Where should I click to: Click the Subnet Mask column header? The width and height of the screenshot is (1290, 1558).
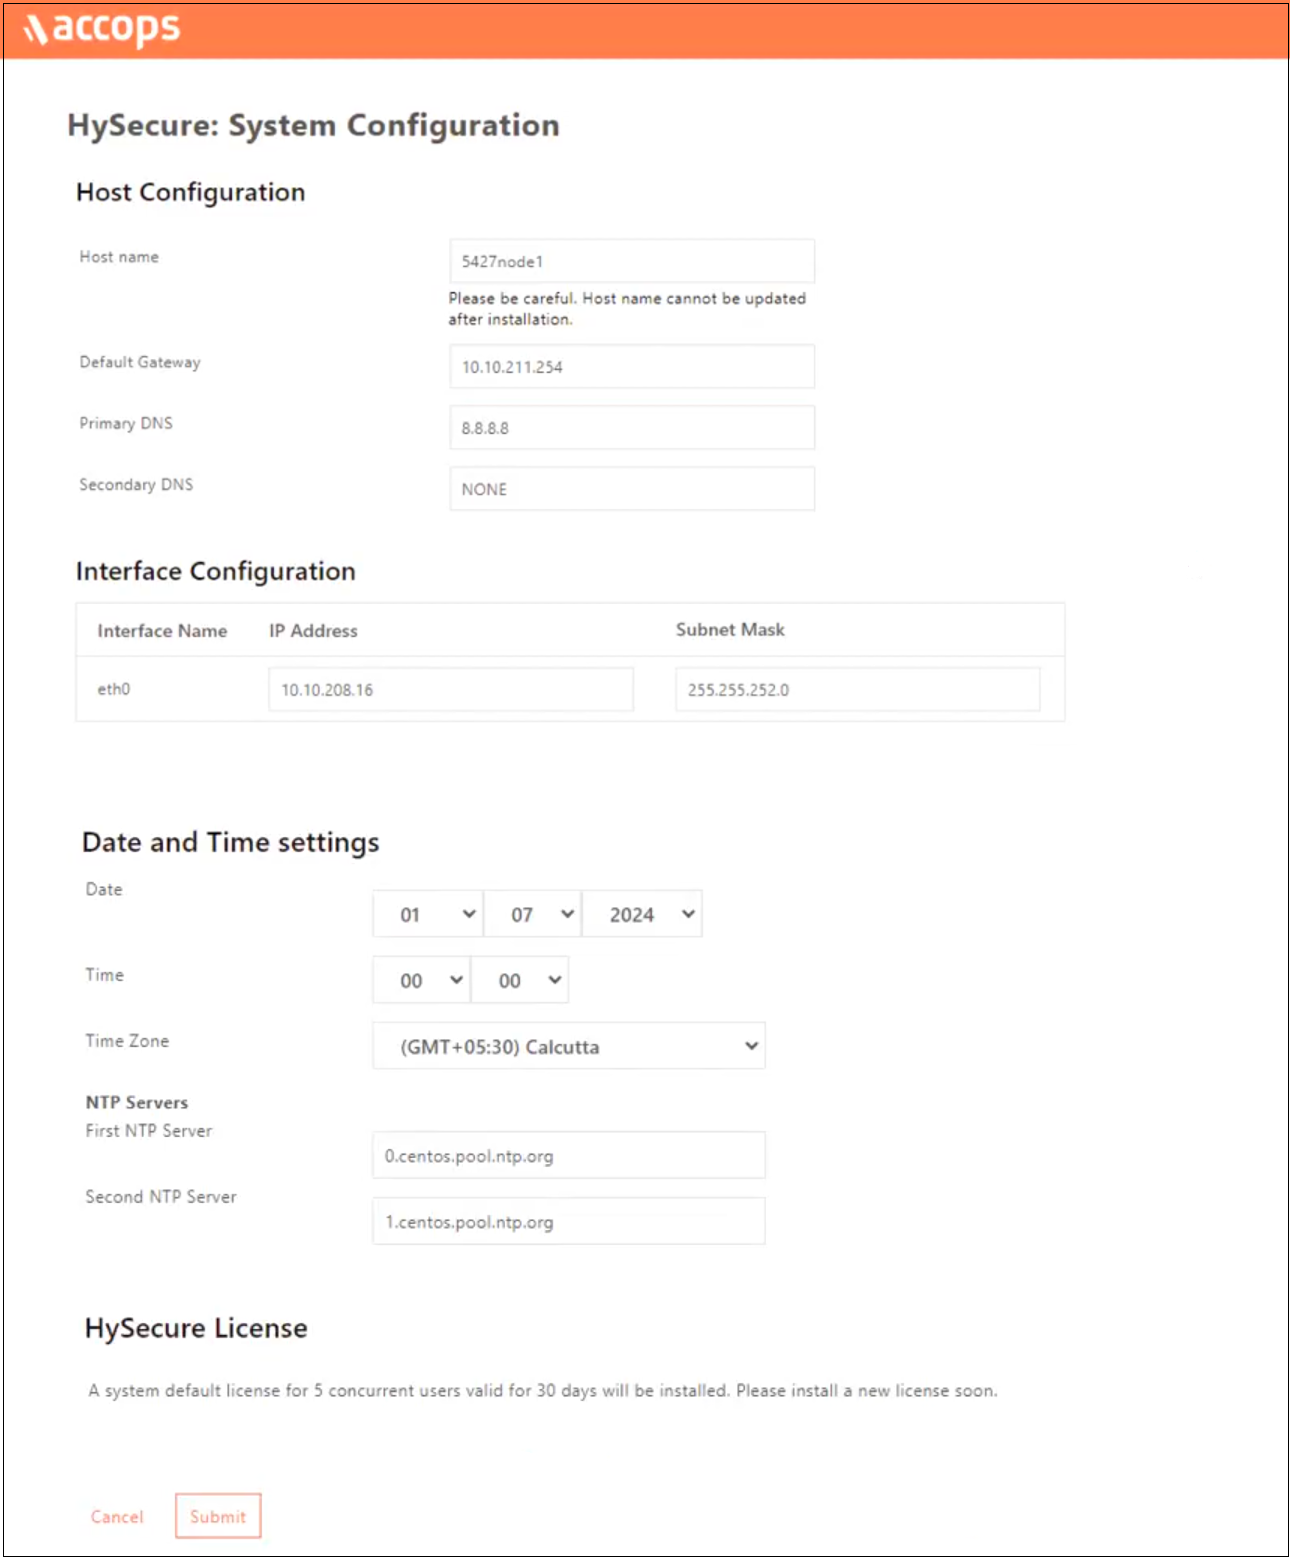click(730, 630)
